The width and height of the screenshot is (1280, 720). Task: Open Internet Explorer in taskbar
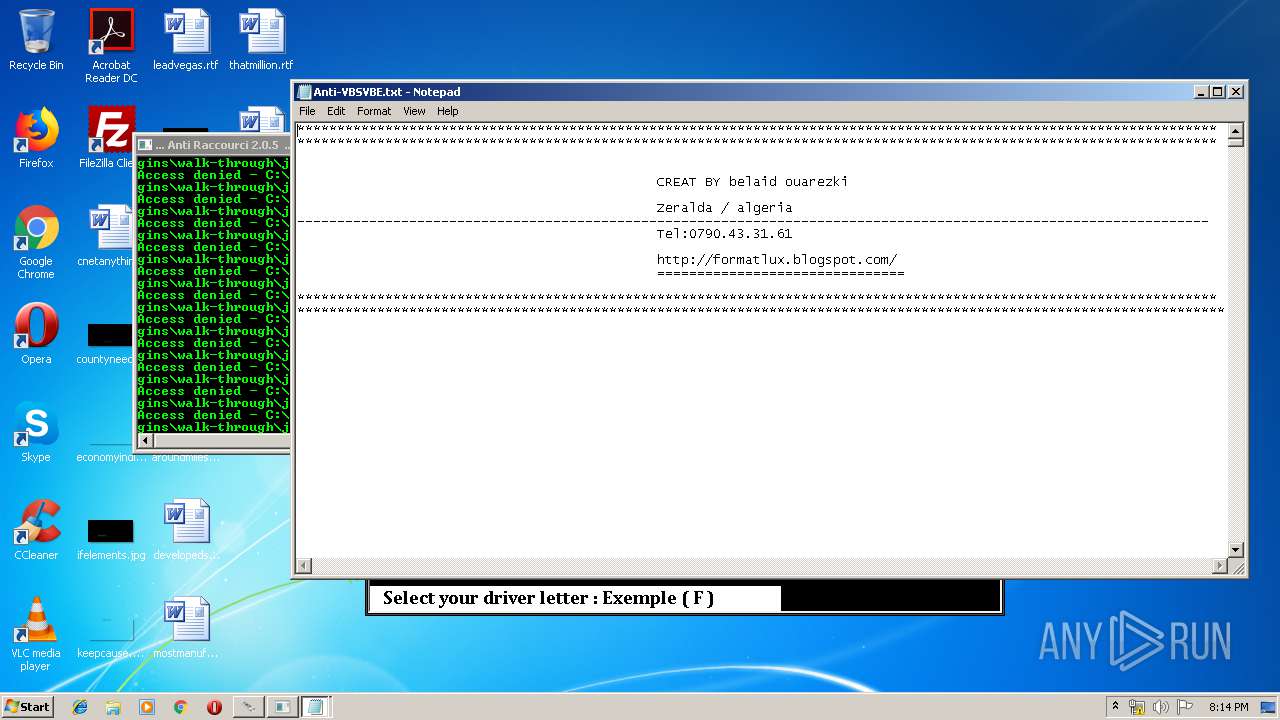80,707
